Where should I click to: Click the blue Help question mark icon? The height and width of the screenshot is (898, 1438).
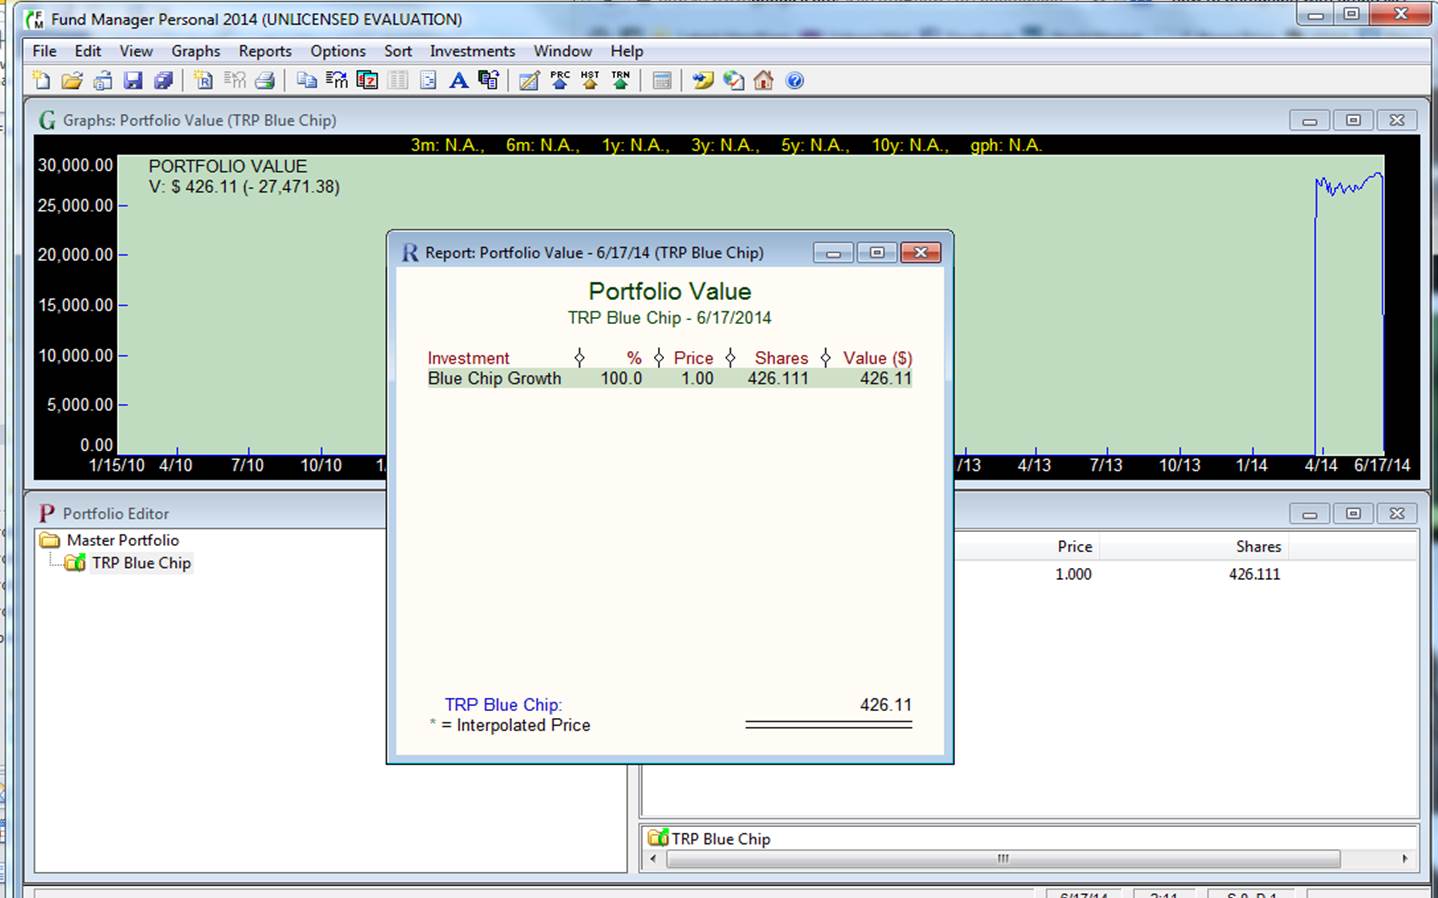click(x=795, y=81)
